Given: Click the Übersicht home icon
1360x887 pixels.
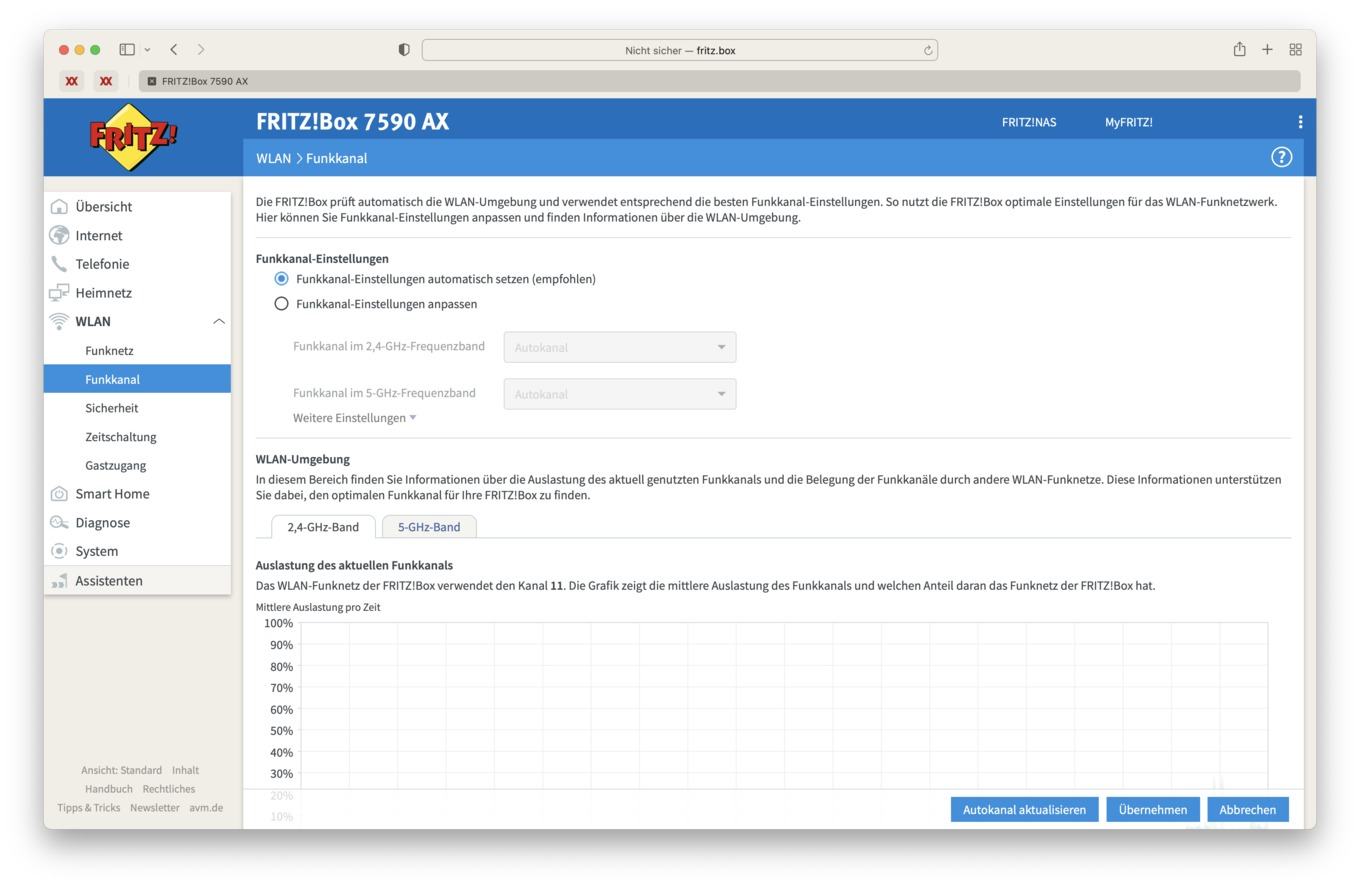Looking at the screenshot, I should click(59, 207).
